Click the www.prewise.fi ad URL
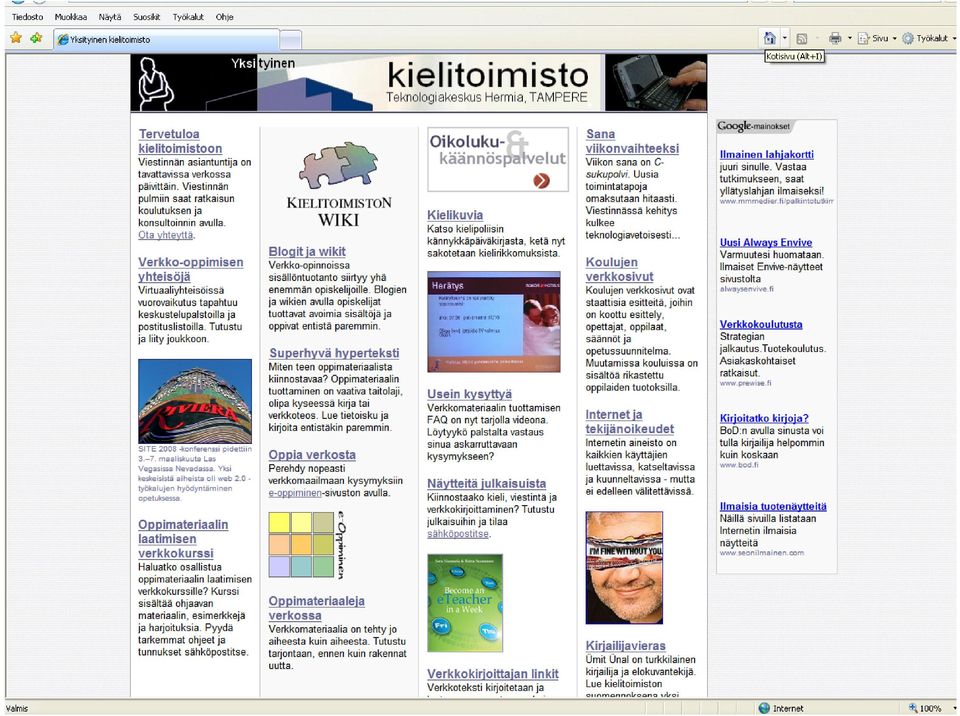The image size is (960, 716). pyautogui.click(x=745, y=383)
